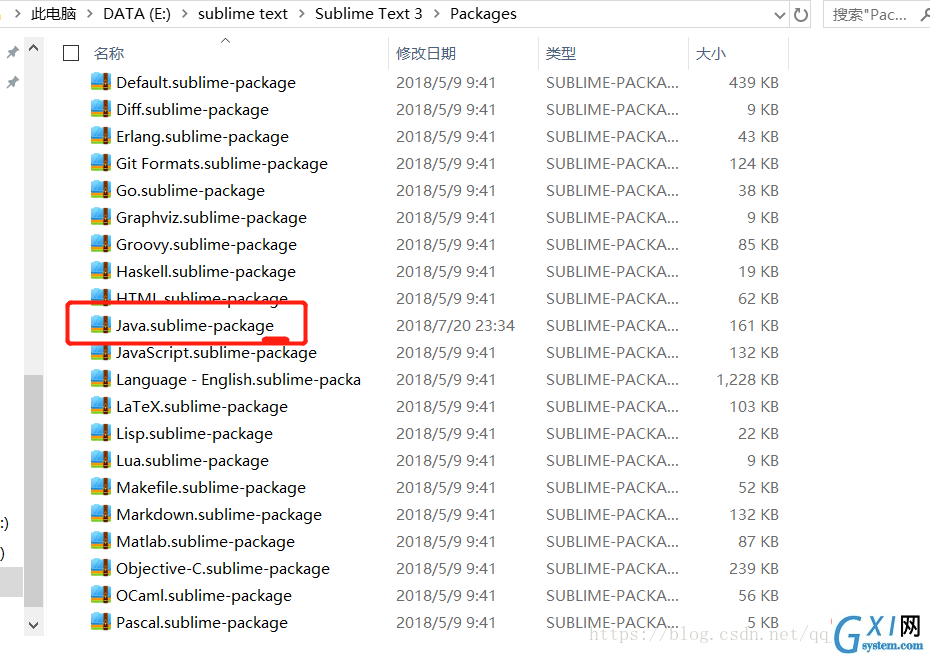Select the Default.sublime-package file name
The height and width of the screenshot is (654, 930).
206,82
